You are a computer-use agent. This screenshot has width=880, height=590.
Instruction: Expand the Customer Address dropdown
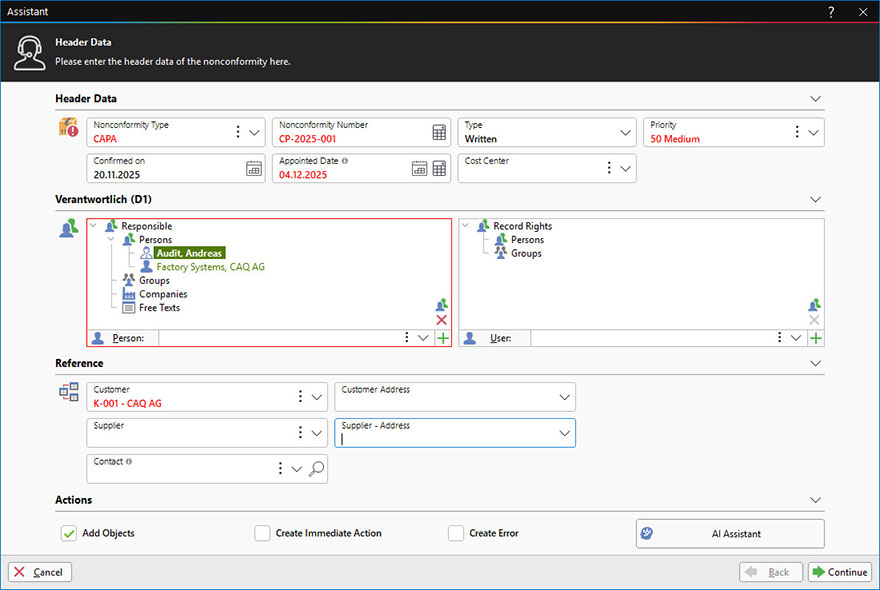564,397
